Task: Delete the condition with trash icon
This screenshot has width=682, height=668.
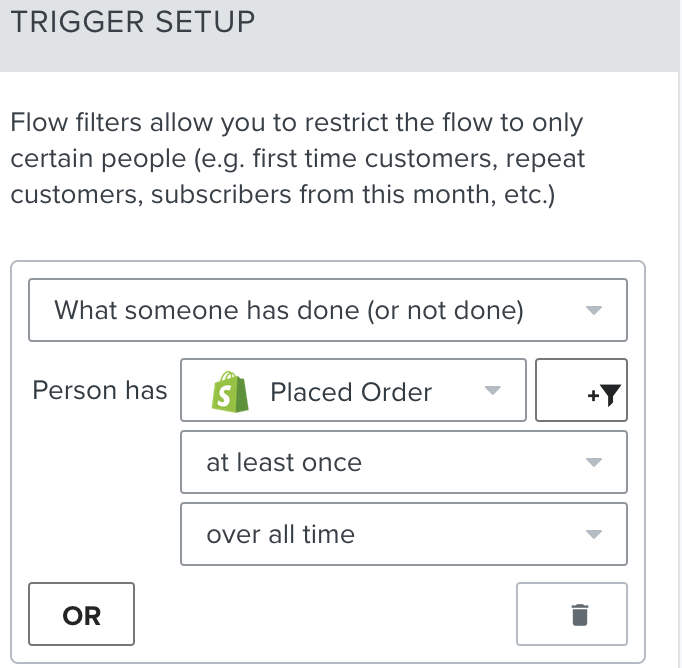Action: 579,615
